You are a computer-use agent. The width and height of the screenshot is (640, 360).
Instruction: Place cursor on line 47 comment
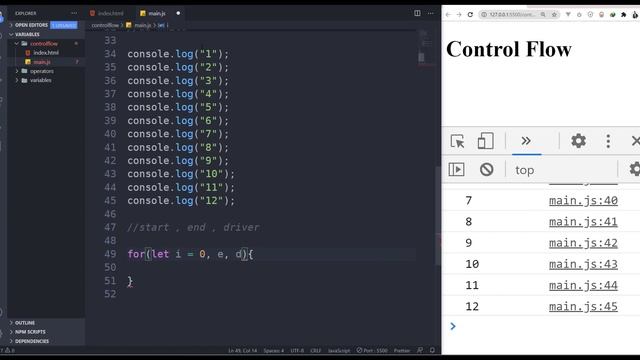pyautogui.click(x=193, y=227)
